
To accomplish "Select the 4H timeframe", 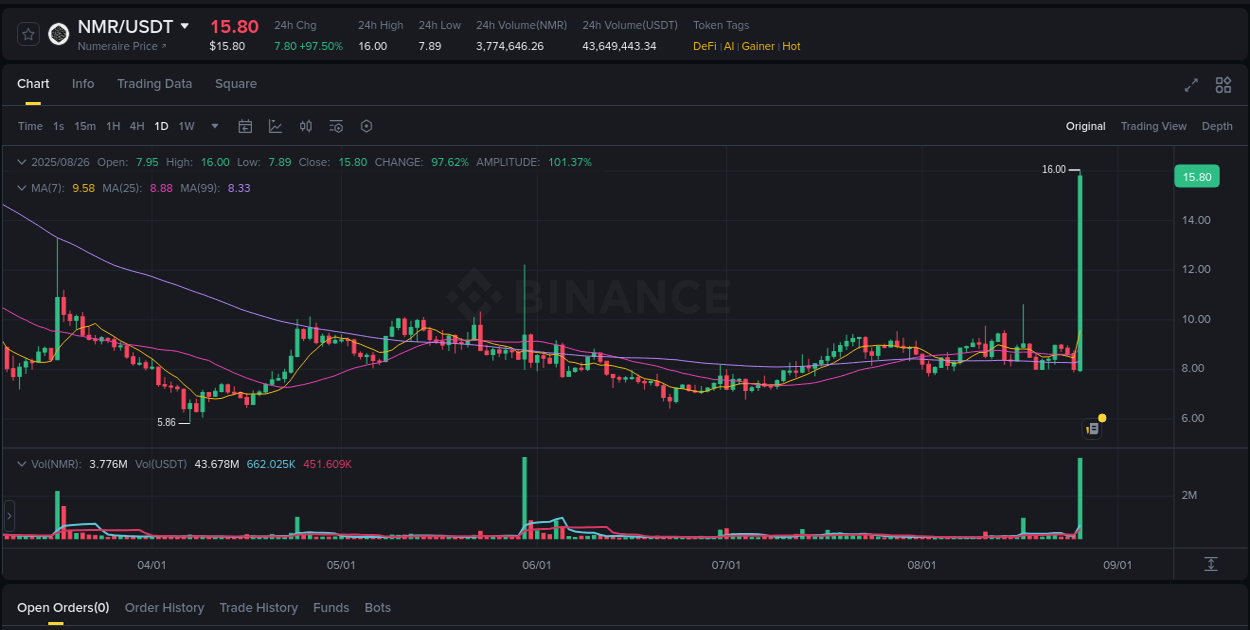I will coord(137,126).
